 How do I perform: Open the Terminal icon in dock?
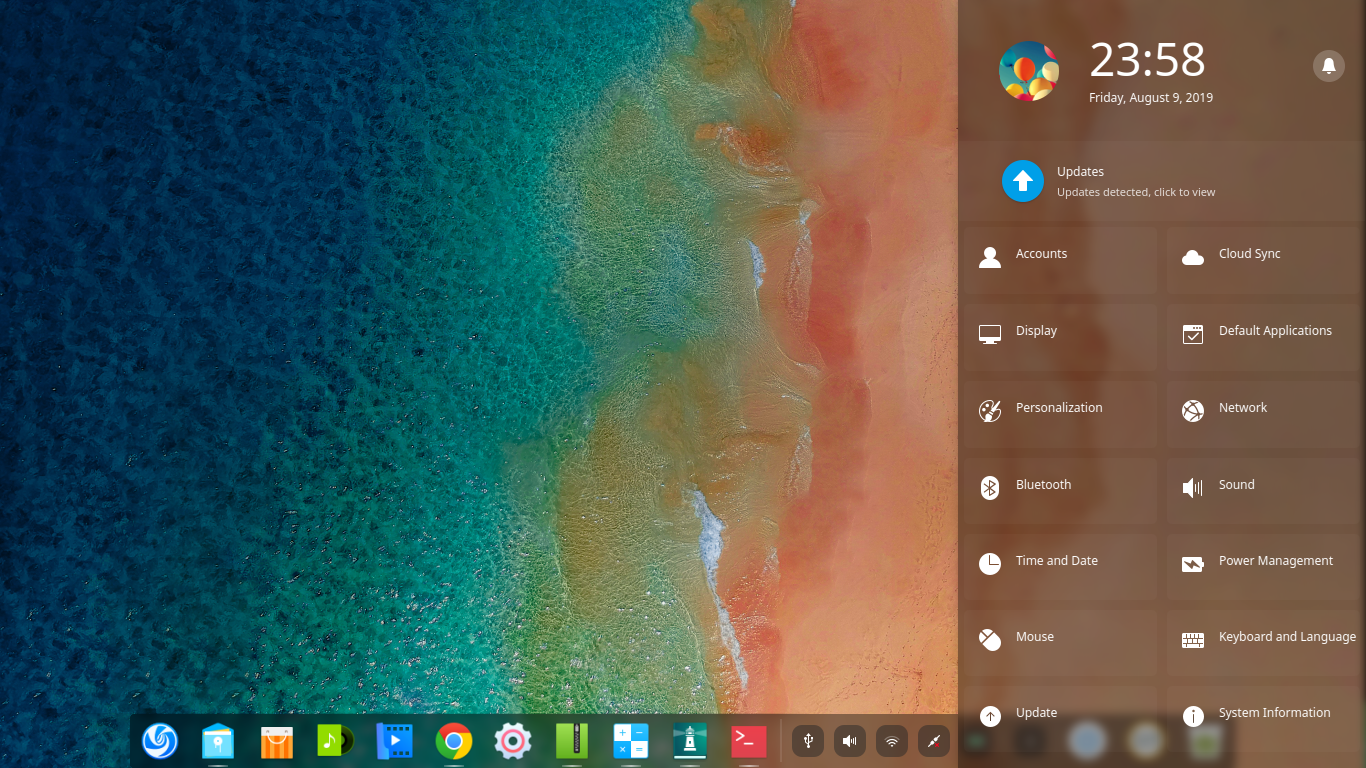coord(749,741)
